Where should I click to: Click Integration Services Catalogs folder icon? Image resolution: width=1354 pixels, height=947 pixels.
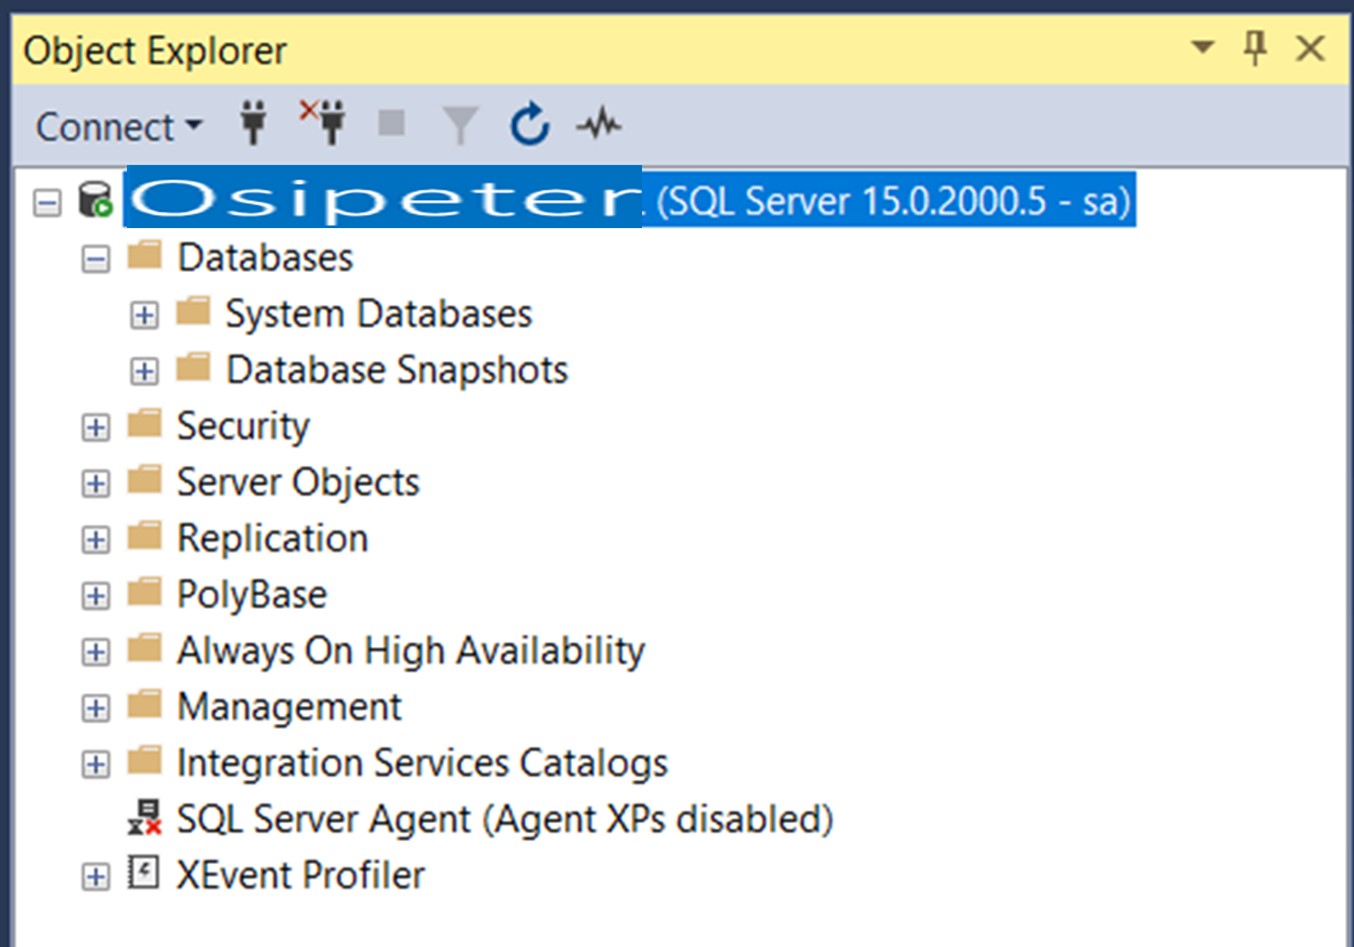pos(145,759)
